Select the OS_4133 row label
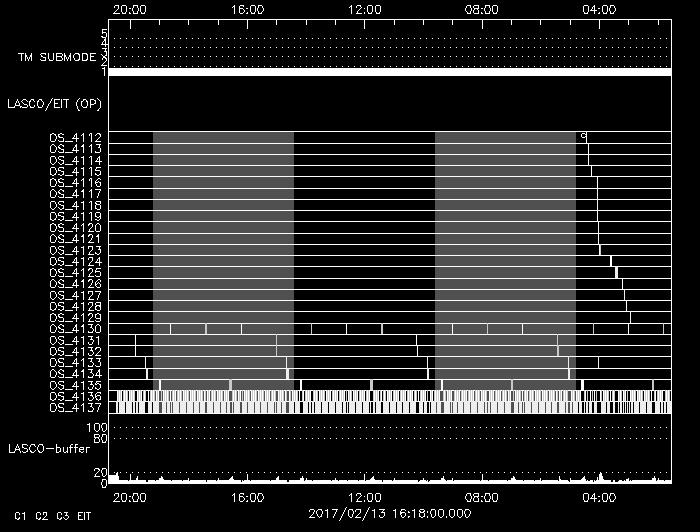 (75, 363)
